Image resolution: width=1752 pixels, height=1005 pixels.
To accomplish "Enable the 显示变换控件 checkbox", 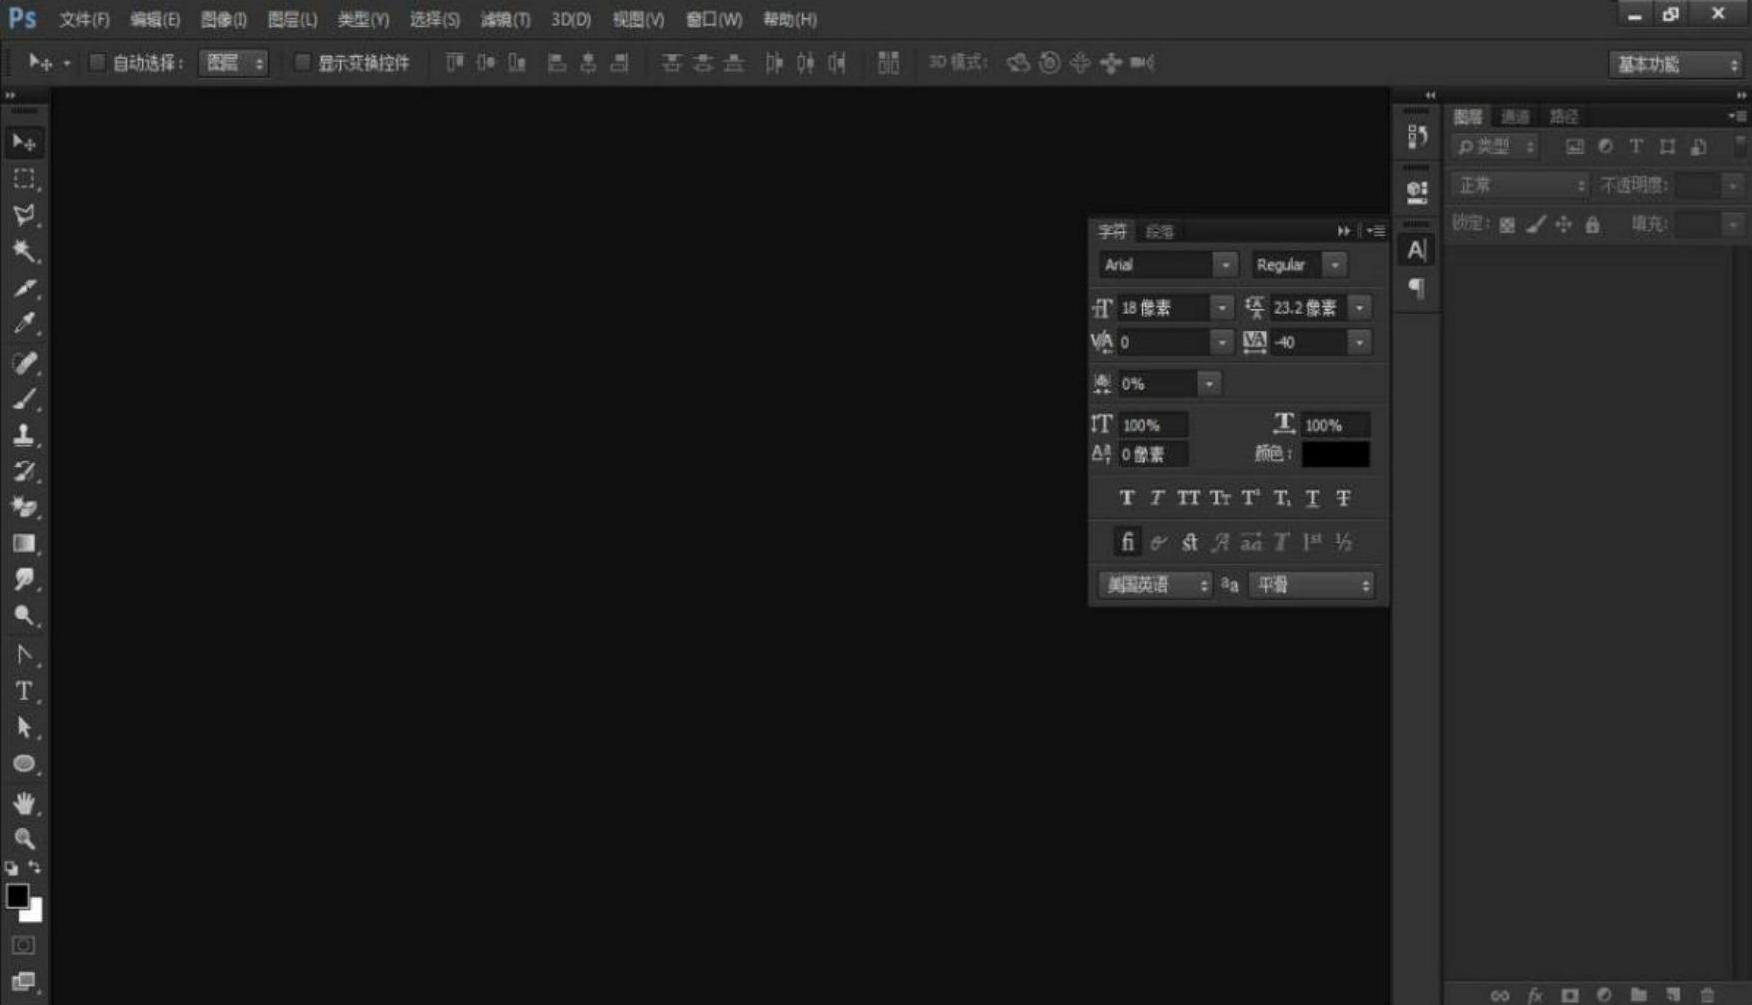I will click(x=302, y=63).
